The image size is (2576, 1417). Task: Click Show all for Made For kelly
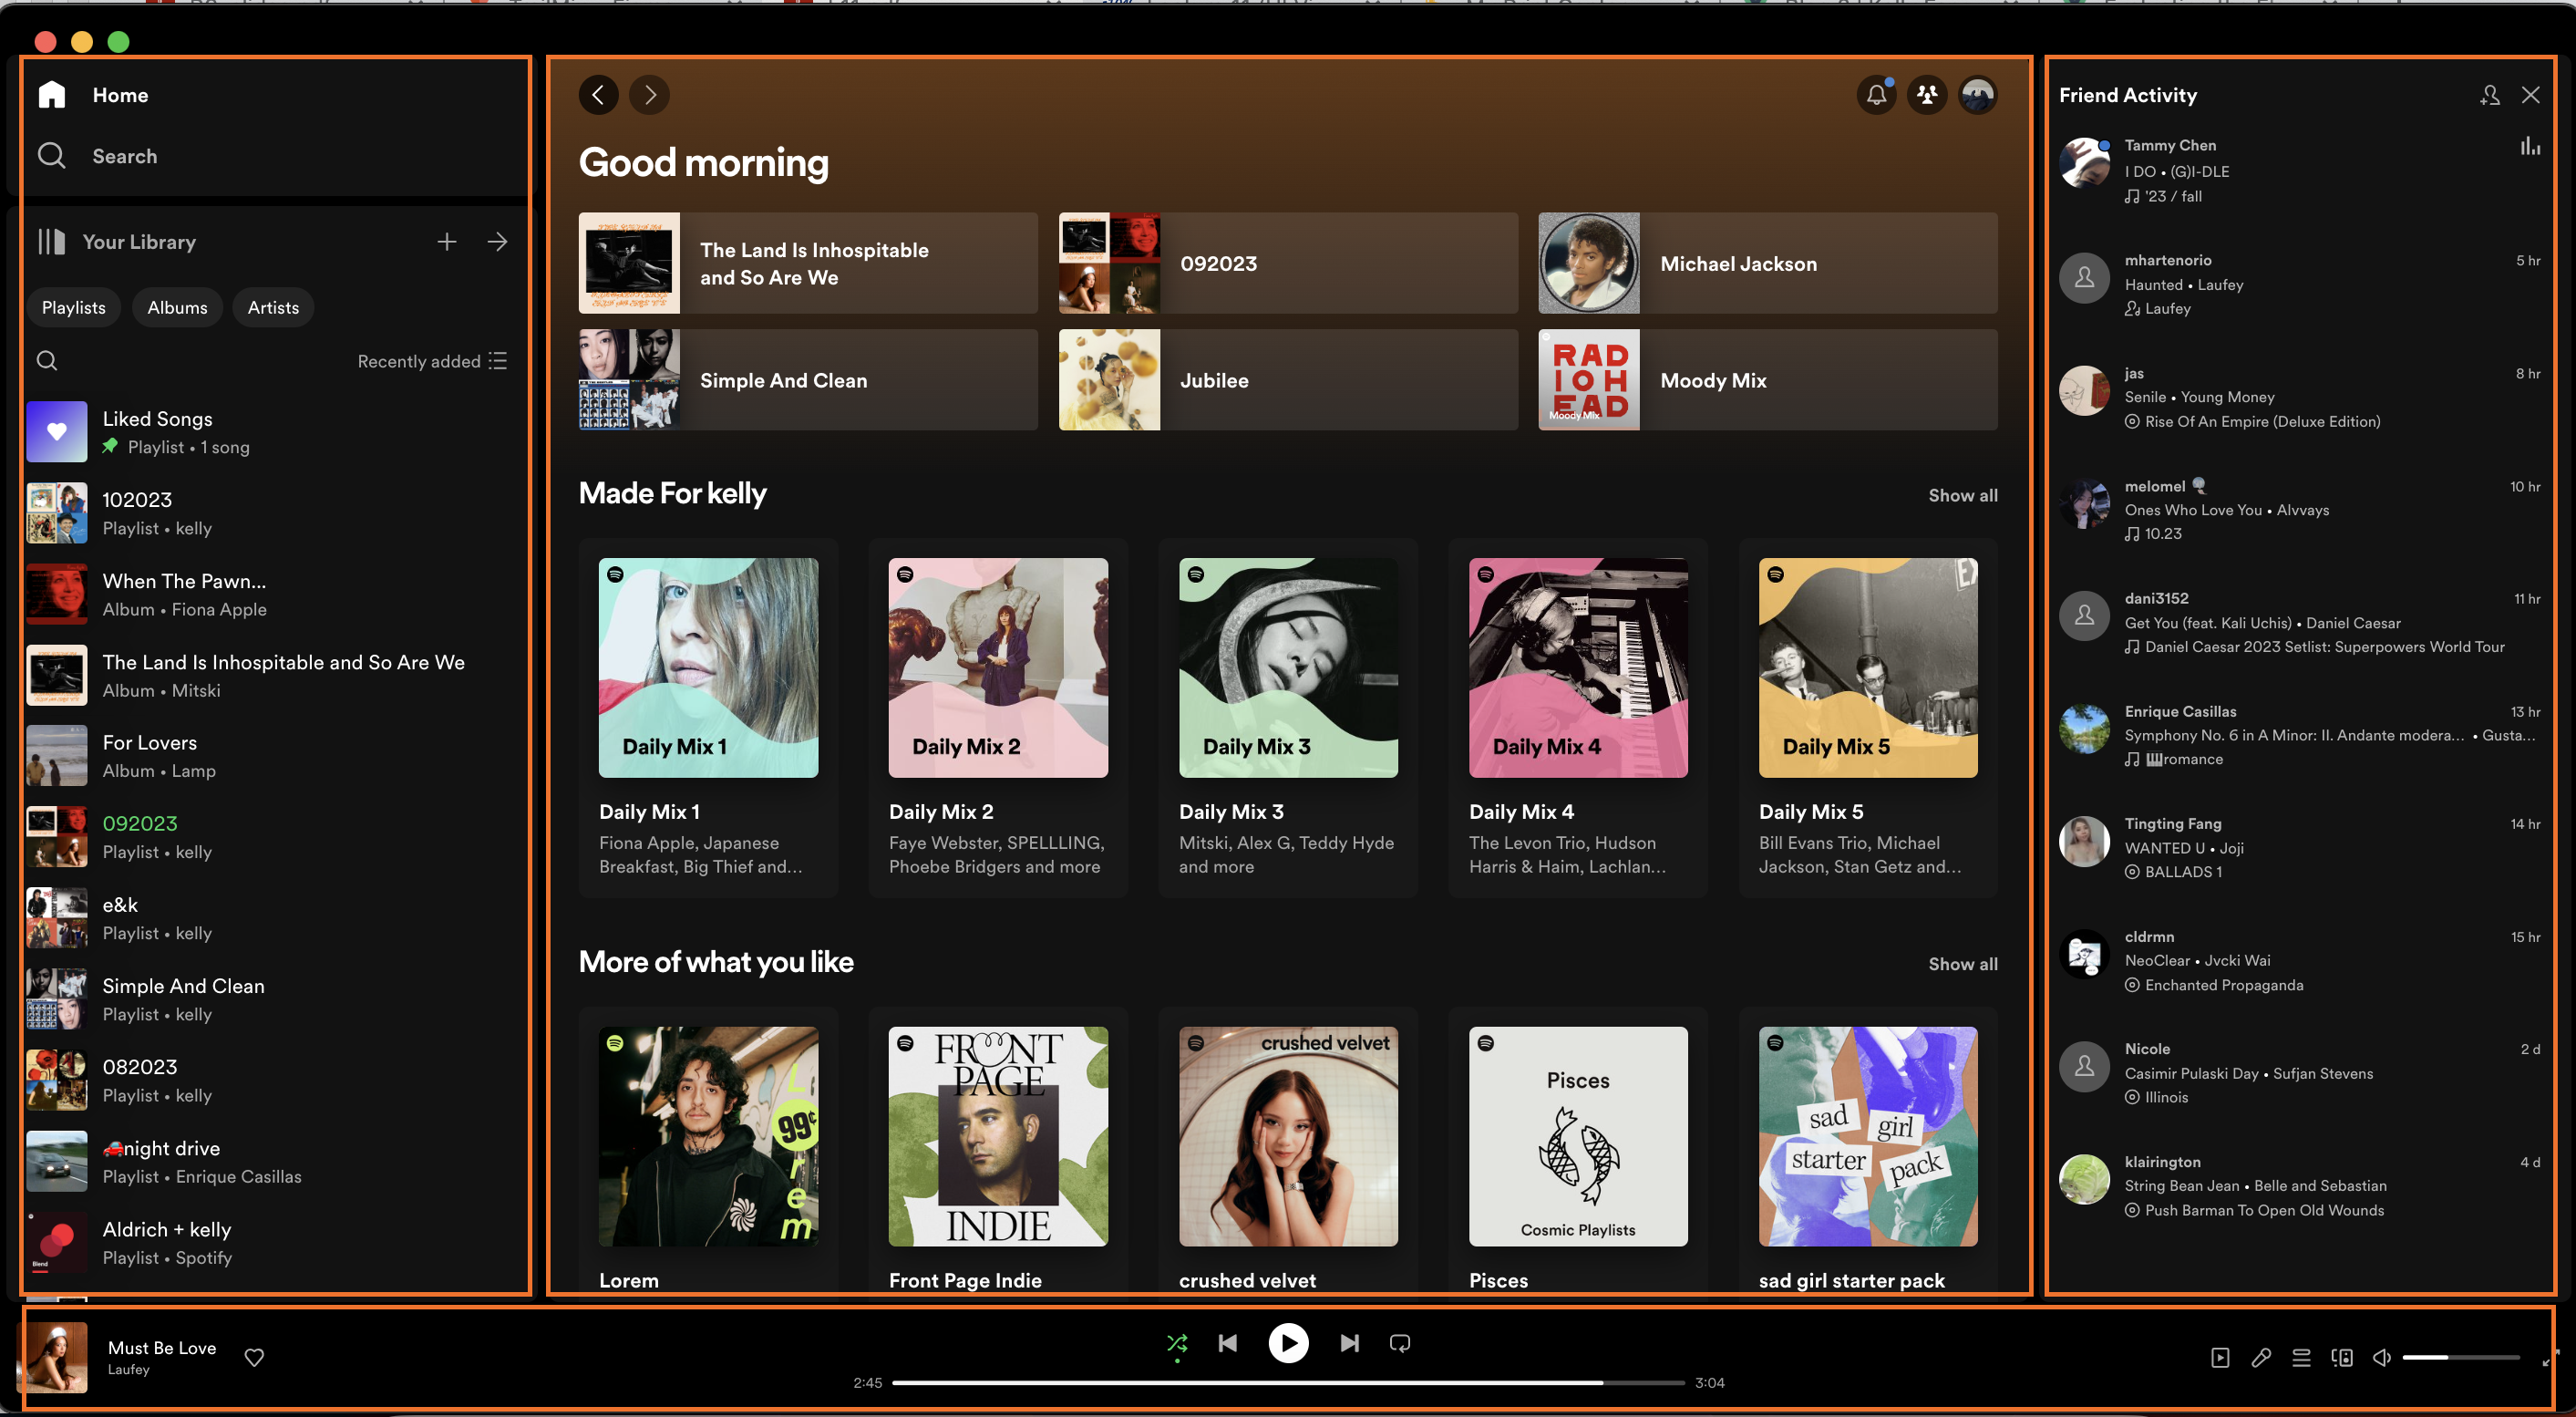1963,494
